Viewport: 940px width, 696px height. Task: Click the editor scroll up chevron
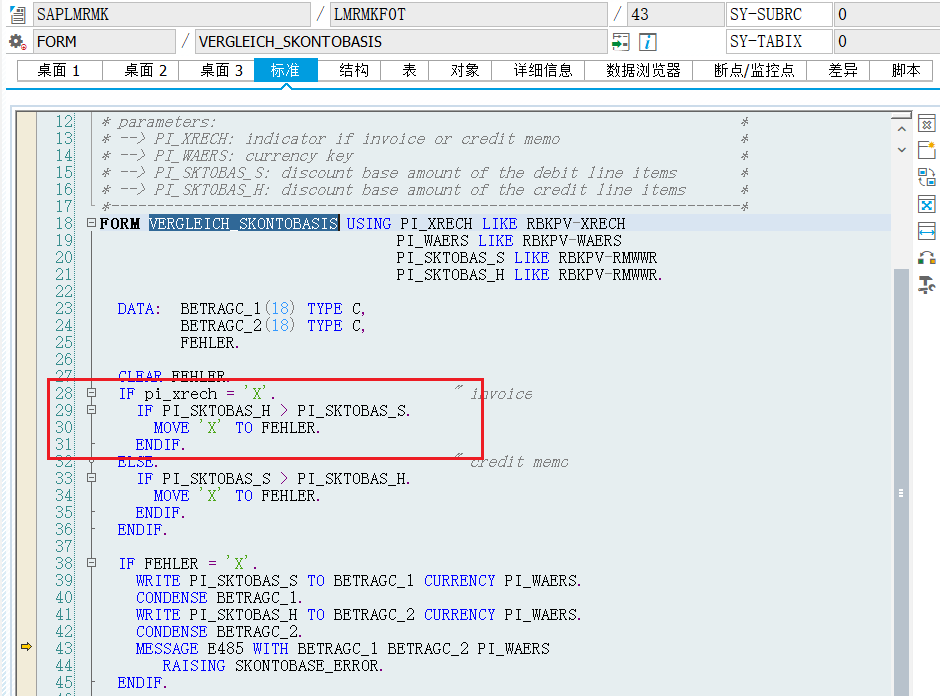902,129
